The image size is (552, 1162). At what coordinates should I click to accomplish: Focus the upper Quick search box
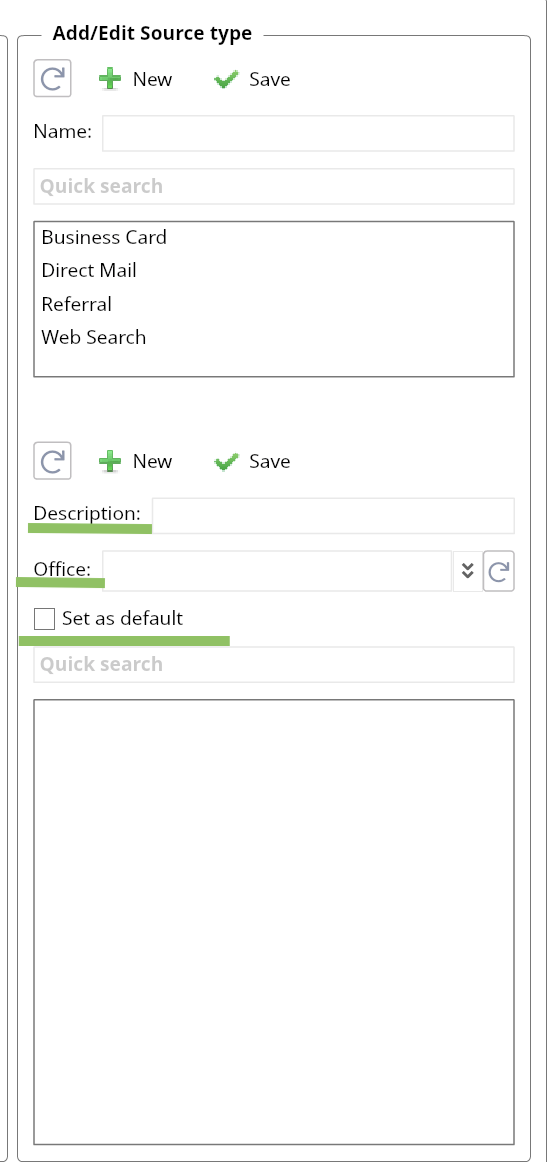pyautogui.click(x=274, y=186)
